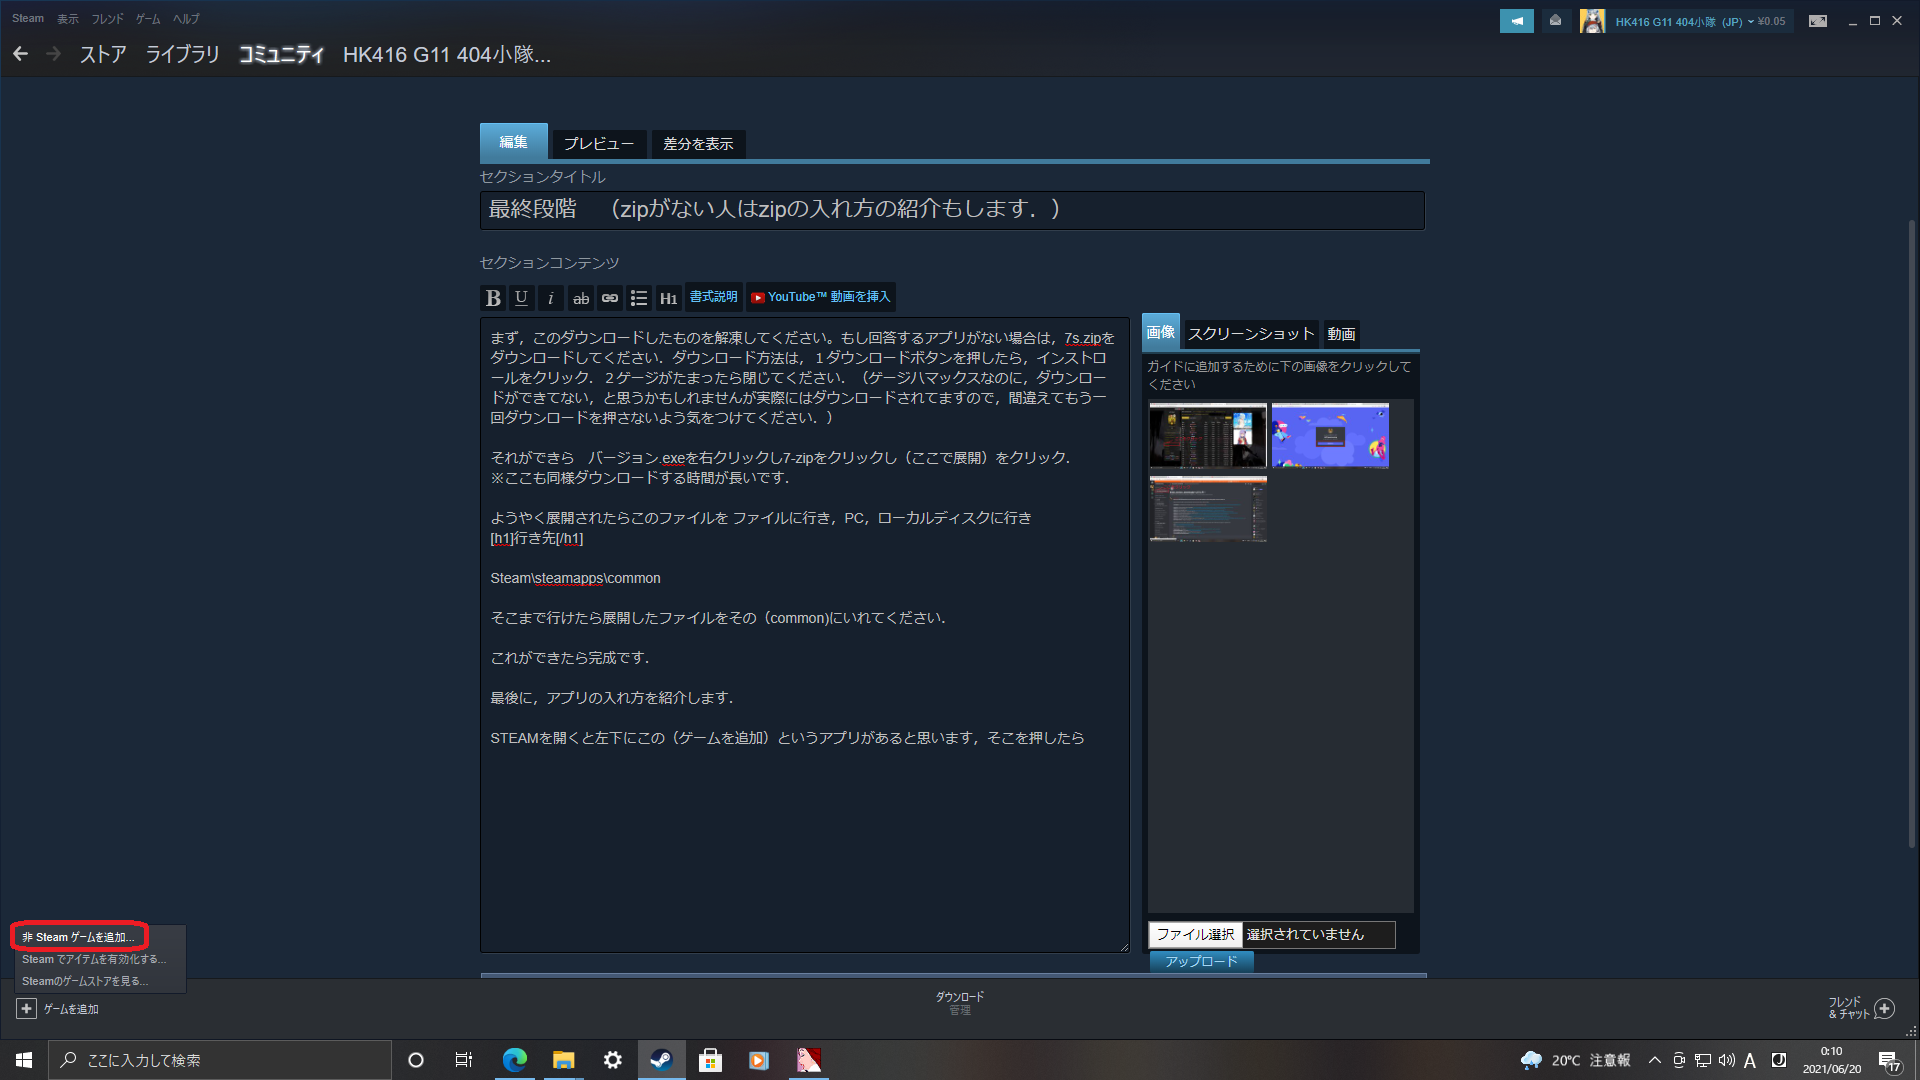Apply strikethrough formatting icon
Image resolution: width=1920 pixels, height=1080 pixels.
[580, 298]
